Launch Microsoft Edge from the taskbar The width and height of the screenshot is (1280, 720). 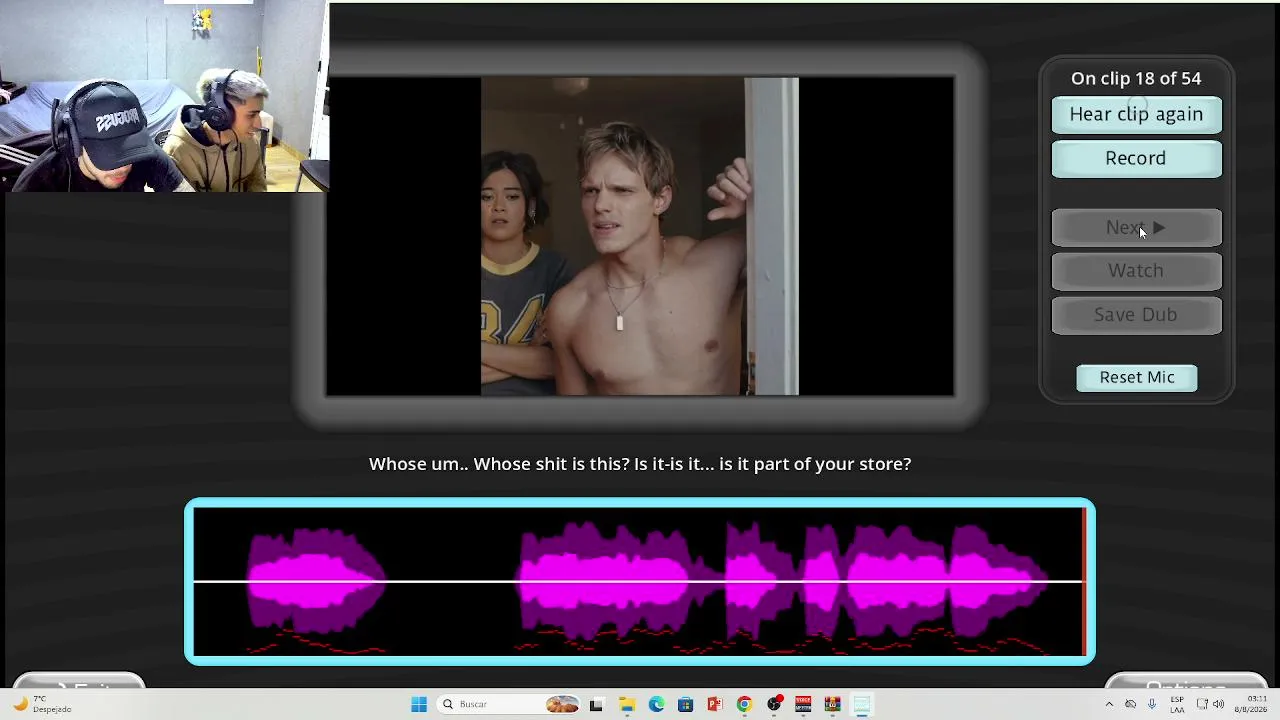(x=656, y=705)
